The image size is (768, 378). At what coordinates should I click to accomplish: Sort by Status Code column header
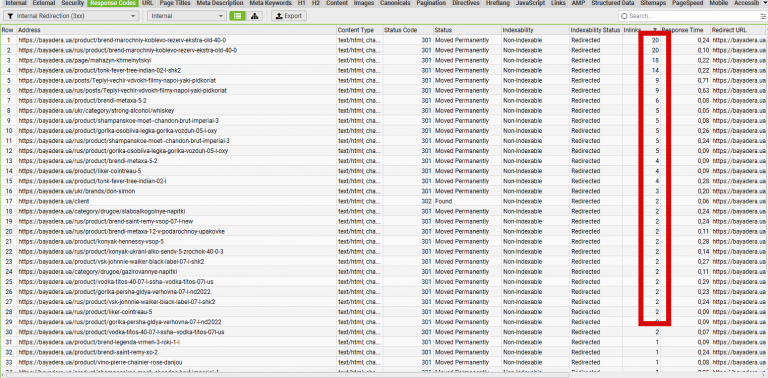pyautogui.click(x=408, y=30)
